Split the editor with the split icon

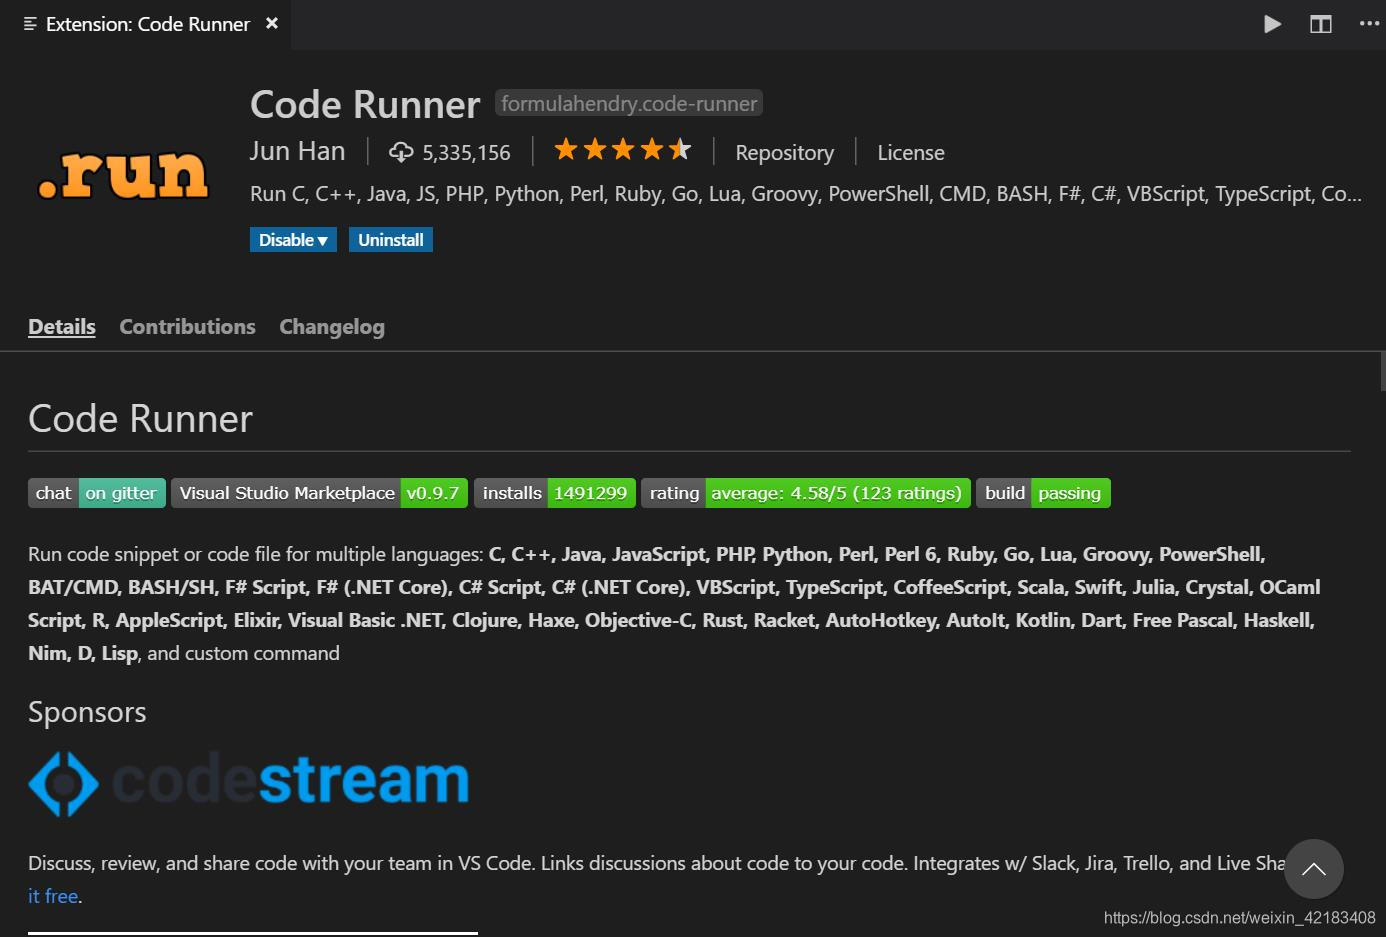[1321, 24]
